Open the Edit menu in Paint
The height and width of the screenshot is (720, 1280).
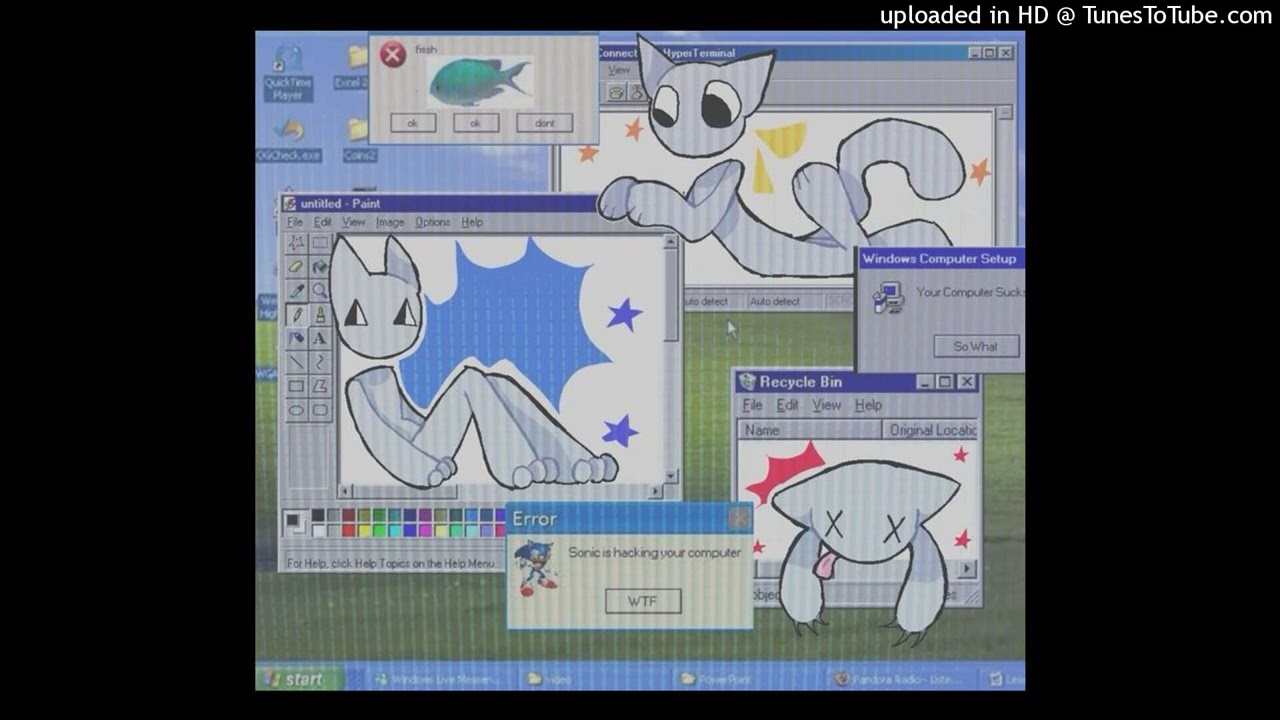tap(322, 222)
